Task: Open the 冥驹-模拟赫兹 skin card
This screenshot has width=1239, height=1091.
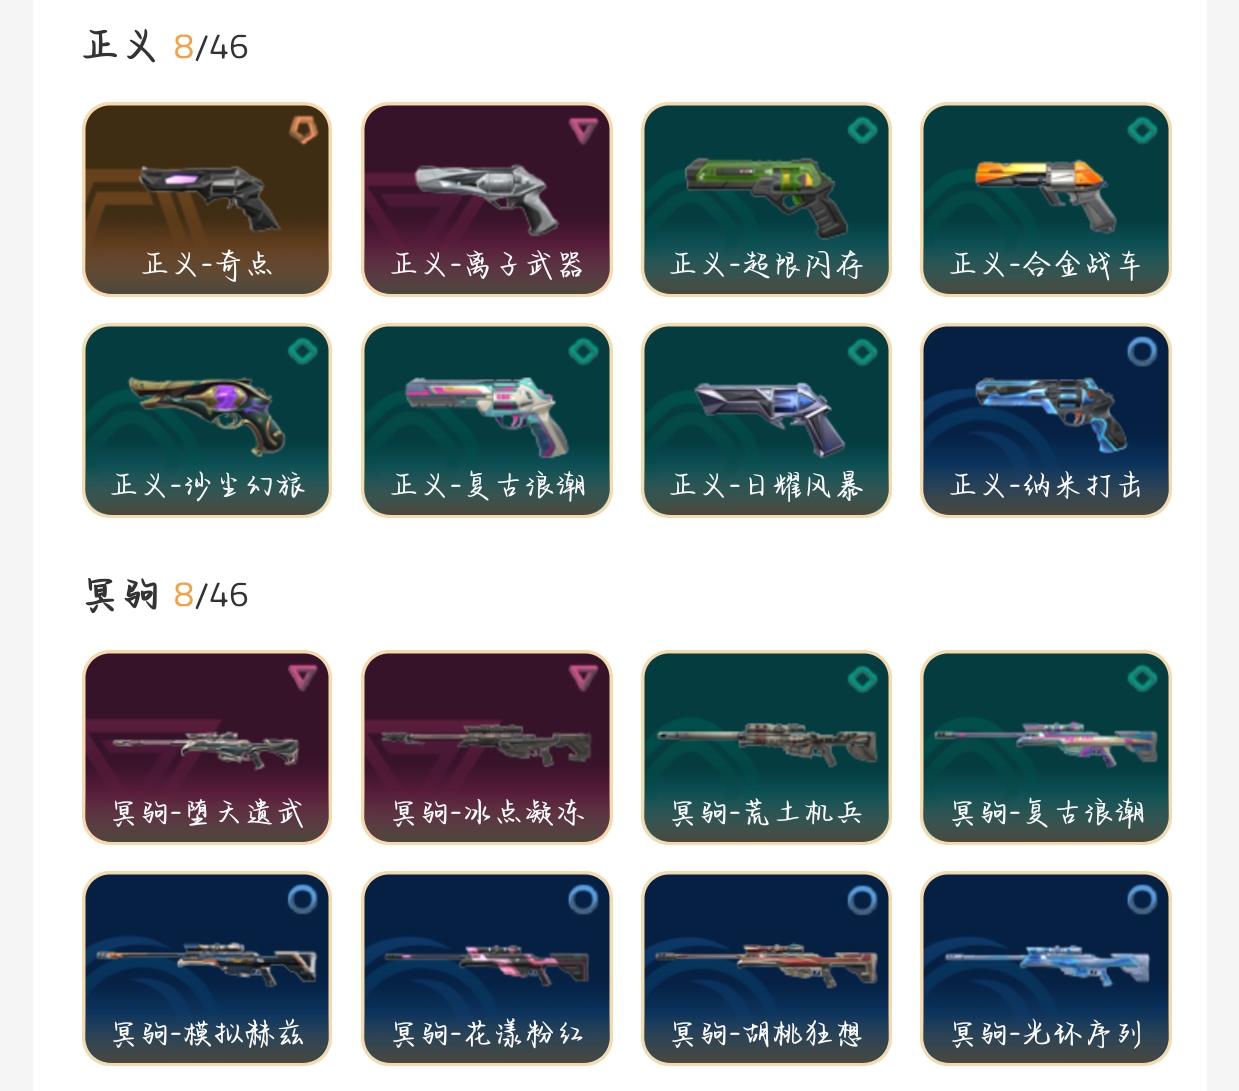Action: tap(207, 969)
